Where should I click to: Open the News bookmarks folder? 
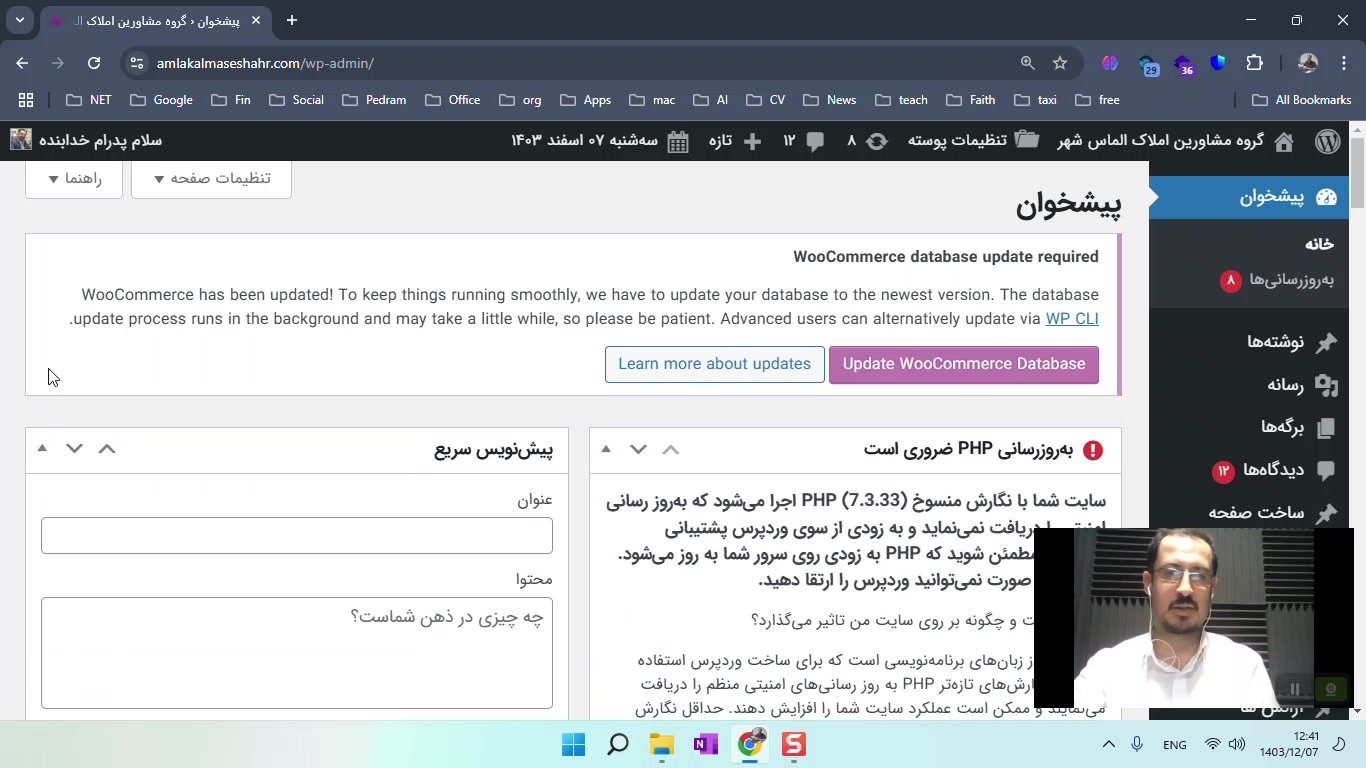[x=829, y=100]
